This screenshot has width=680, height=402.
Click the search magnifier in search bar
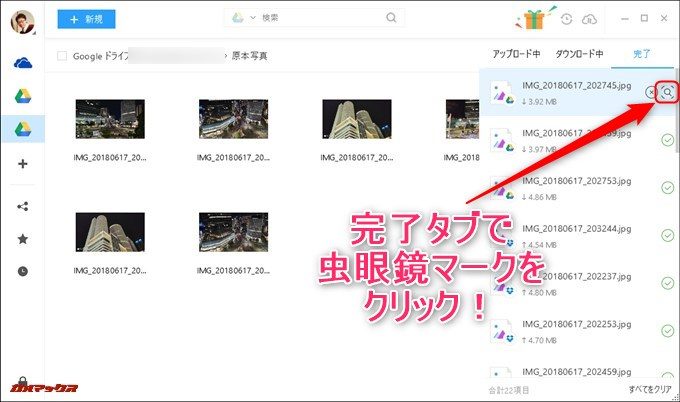coord(391,18)
